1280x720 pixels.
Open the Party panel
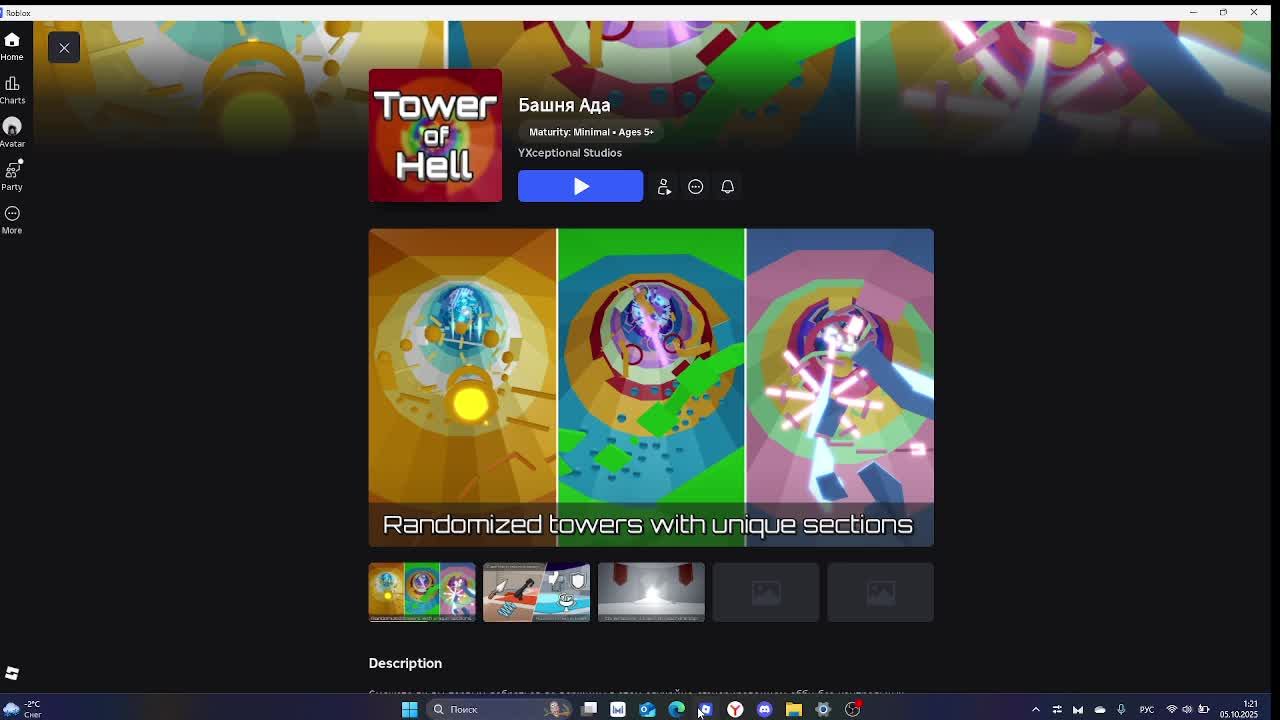(12, 176)
